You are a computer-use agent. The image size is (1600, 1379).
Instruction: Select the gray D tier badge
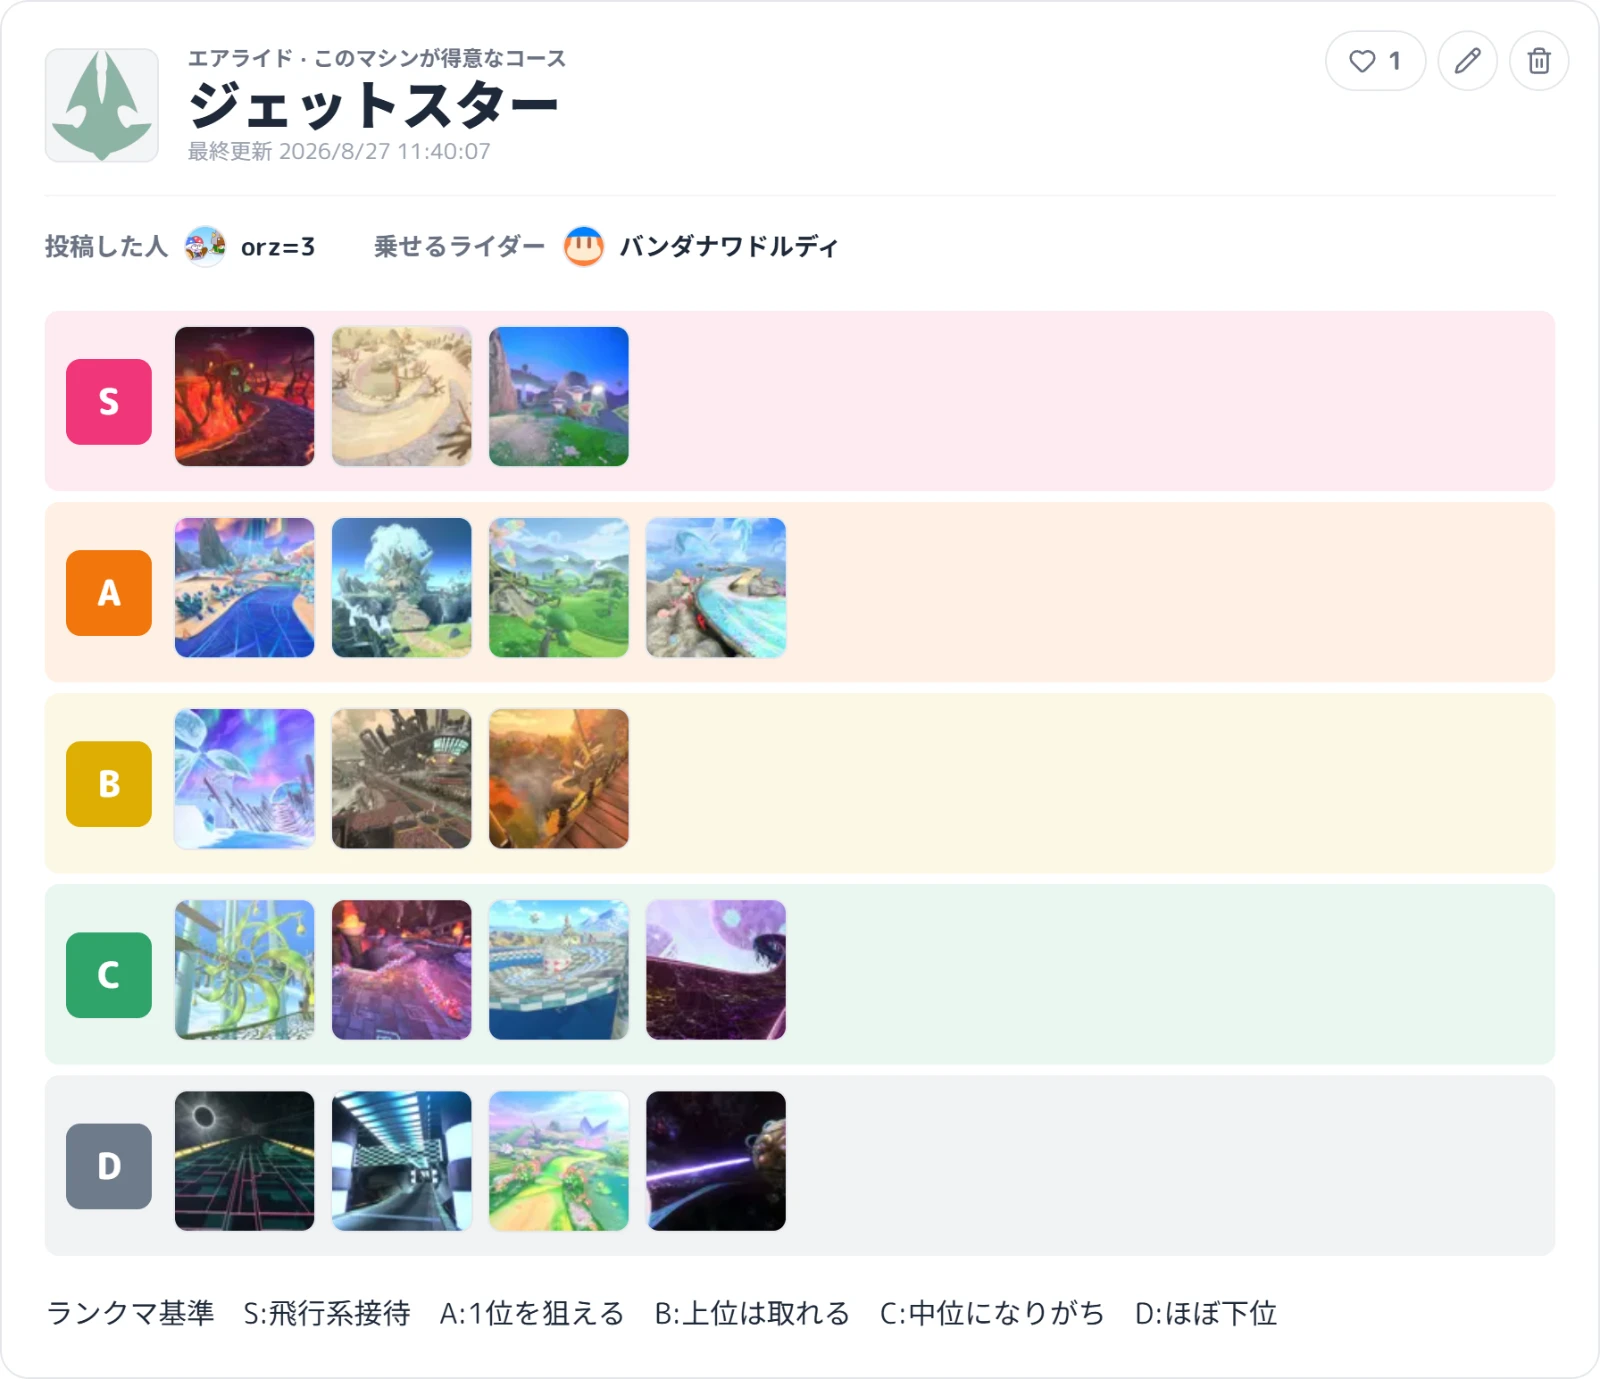pos(109,1165)
